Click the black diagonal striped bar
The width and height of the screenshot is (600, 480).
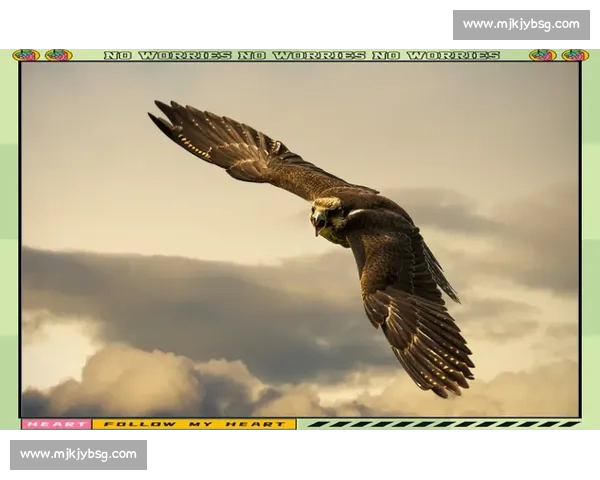tap(440, 424)
